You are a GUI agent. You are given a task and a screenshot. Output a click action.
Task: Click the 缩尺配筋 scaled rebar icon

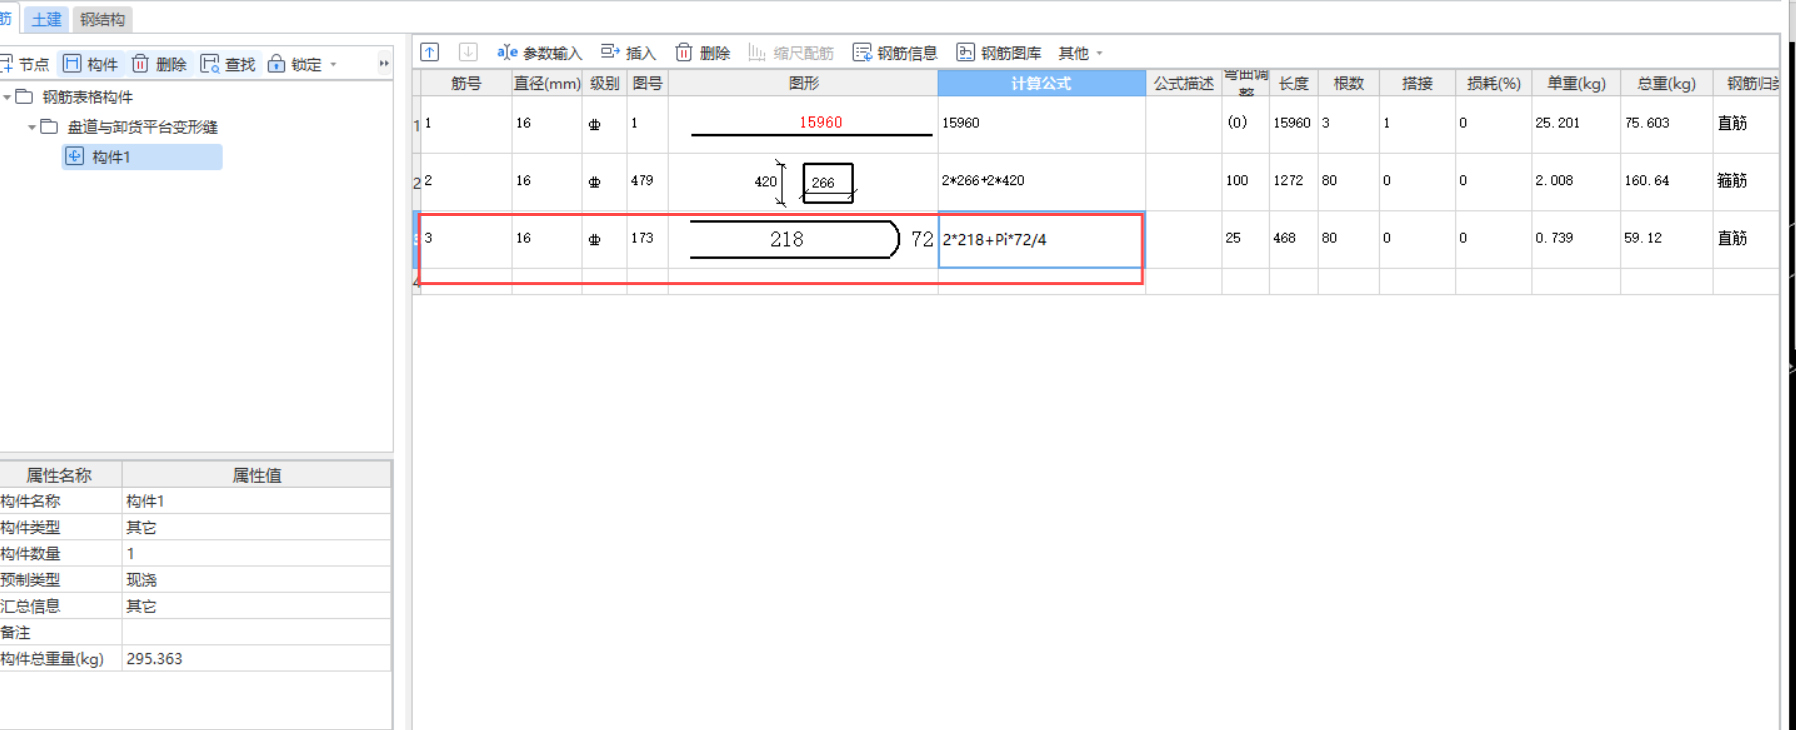pos(757,52)
